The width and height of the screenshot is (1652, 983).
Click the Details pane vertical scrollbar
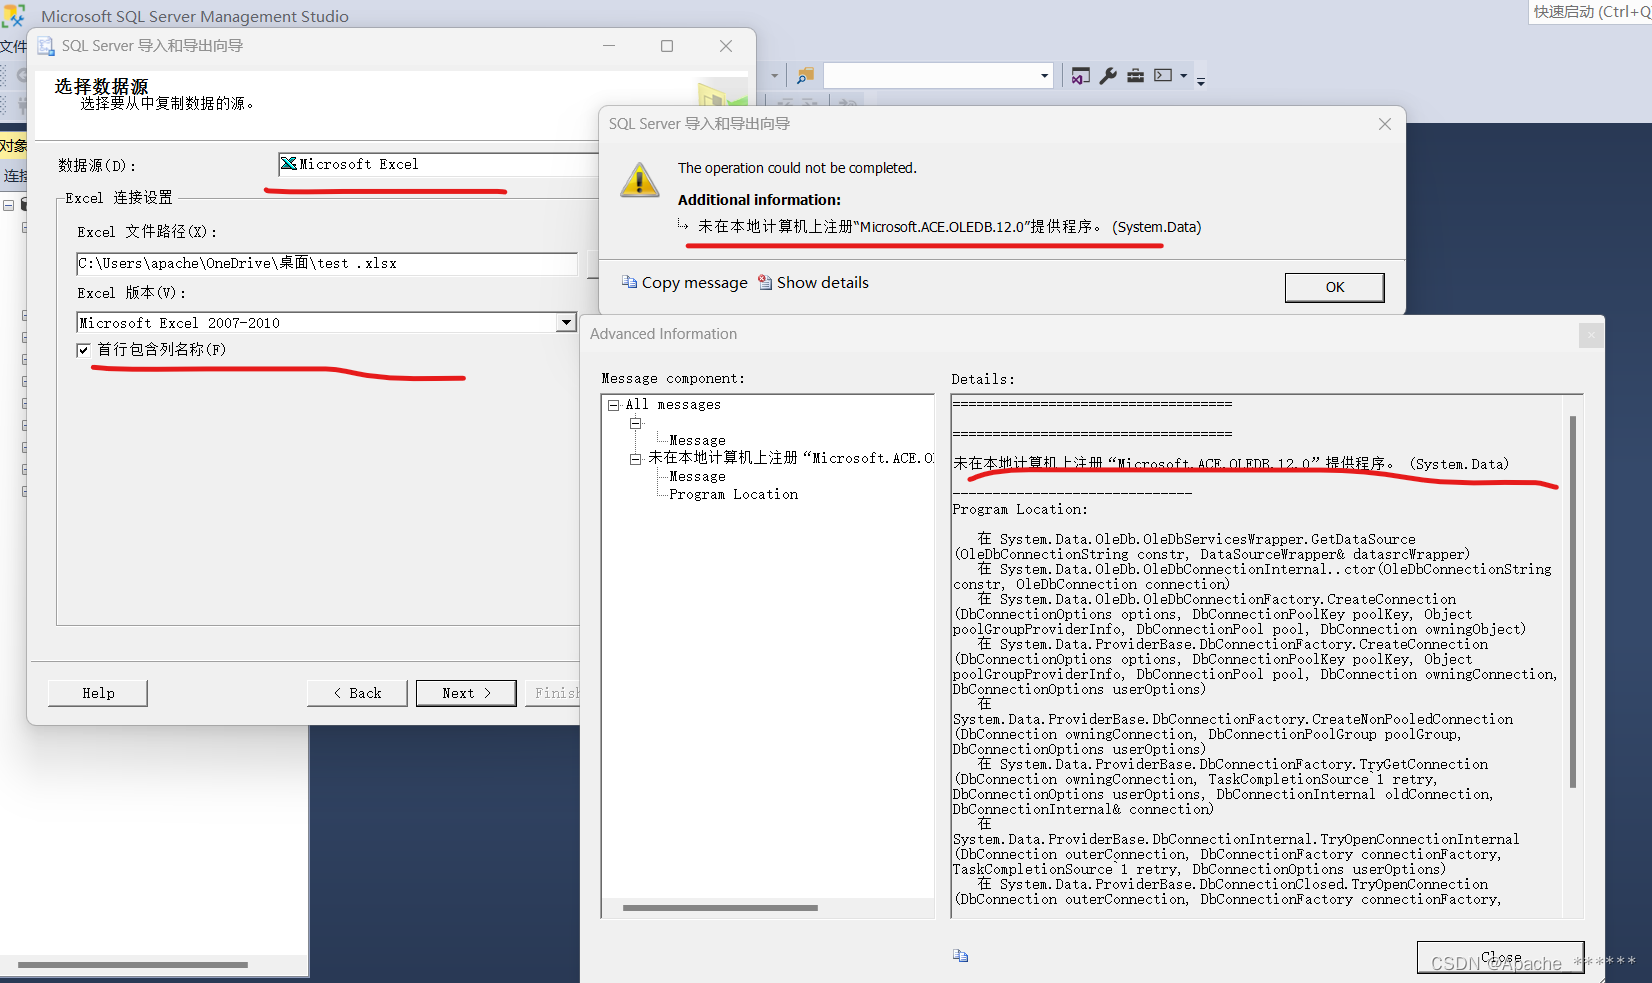(x=1573, y=602)
